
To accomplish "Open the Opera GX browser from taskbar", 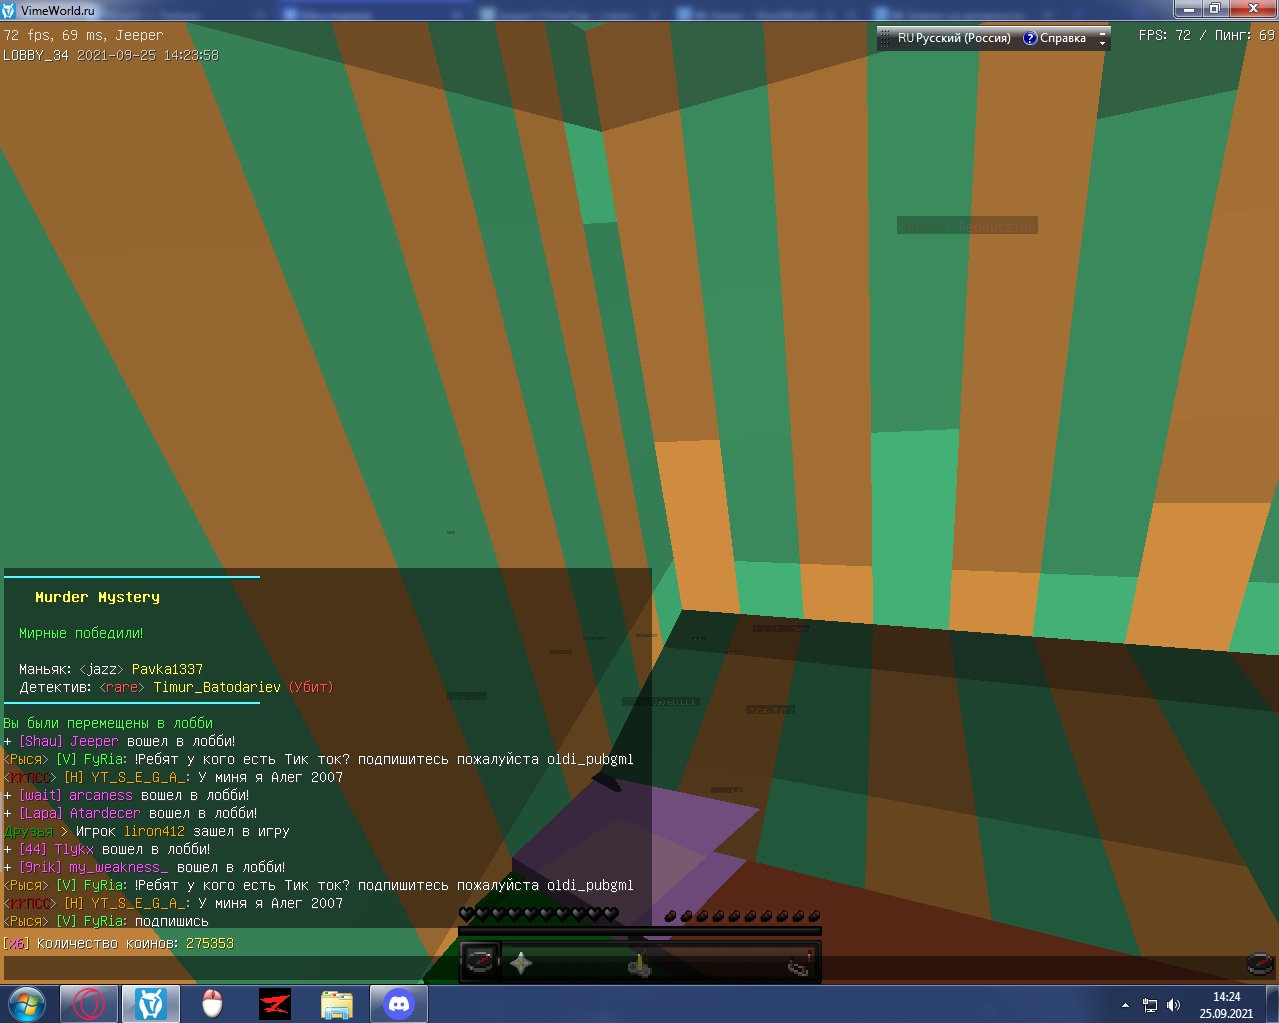I will coord(88,1004).
